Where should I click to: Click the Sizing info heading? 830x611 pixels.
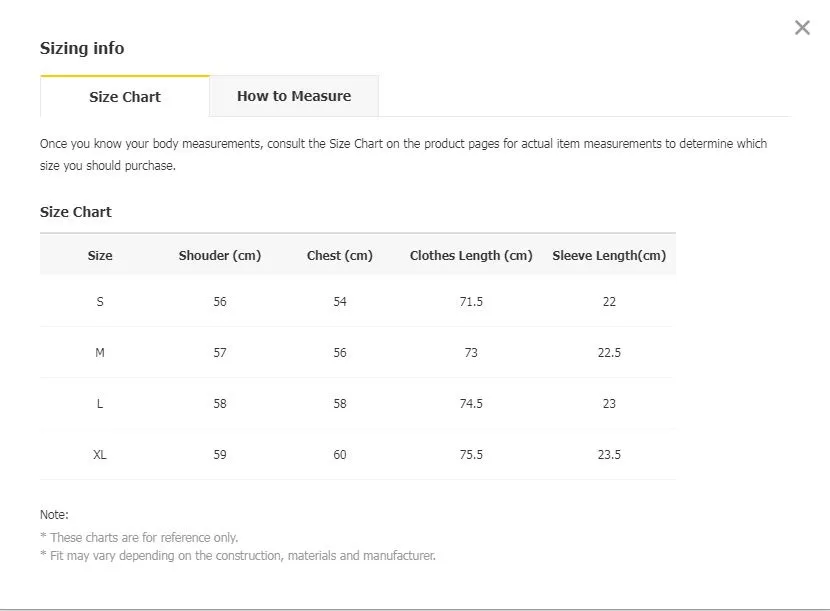click(82, 48)
